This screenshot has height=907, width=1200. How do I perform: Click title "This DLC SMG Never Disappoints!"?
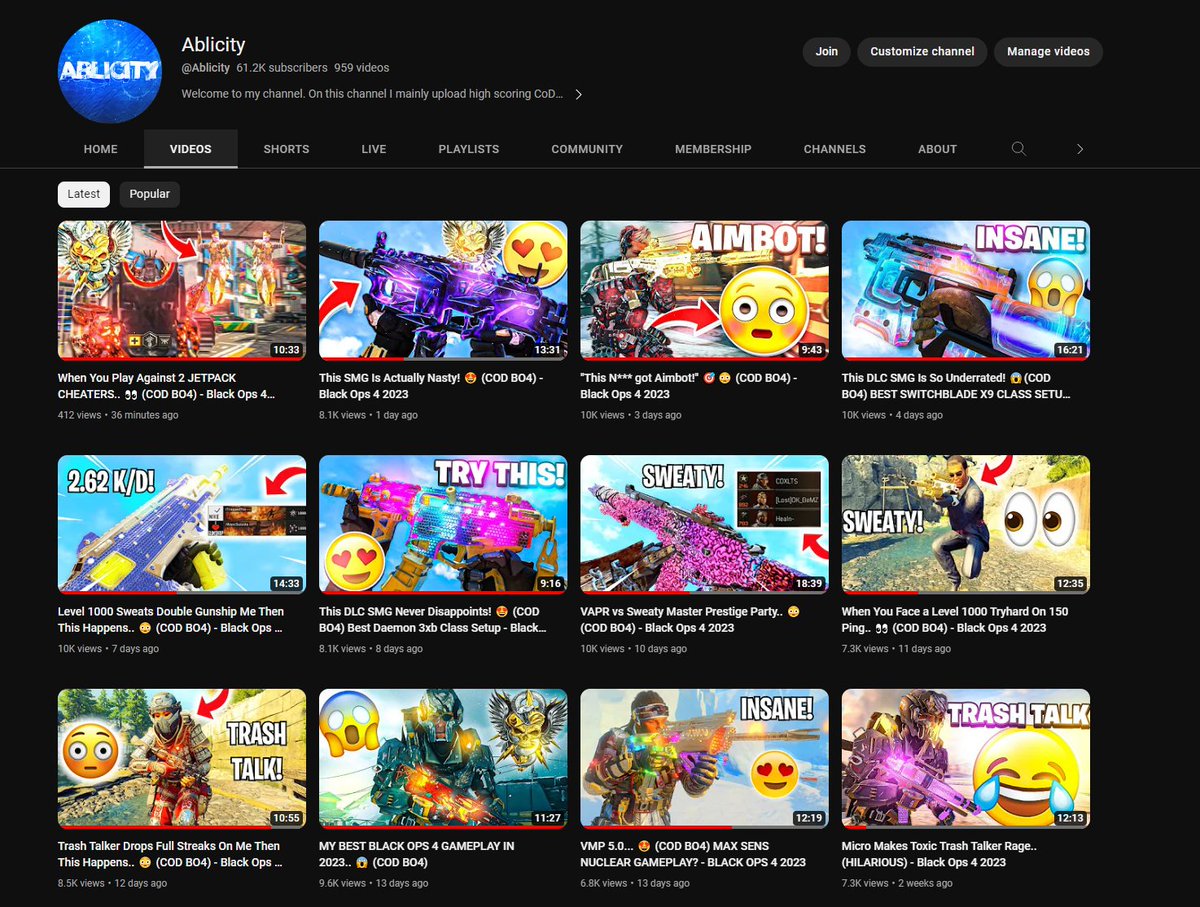433,620
